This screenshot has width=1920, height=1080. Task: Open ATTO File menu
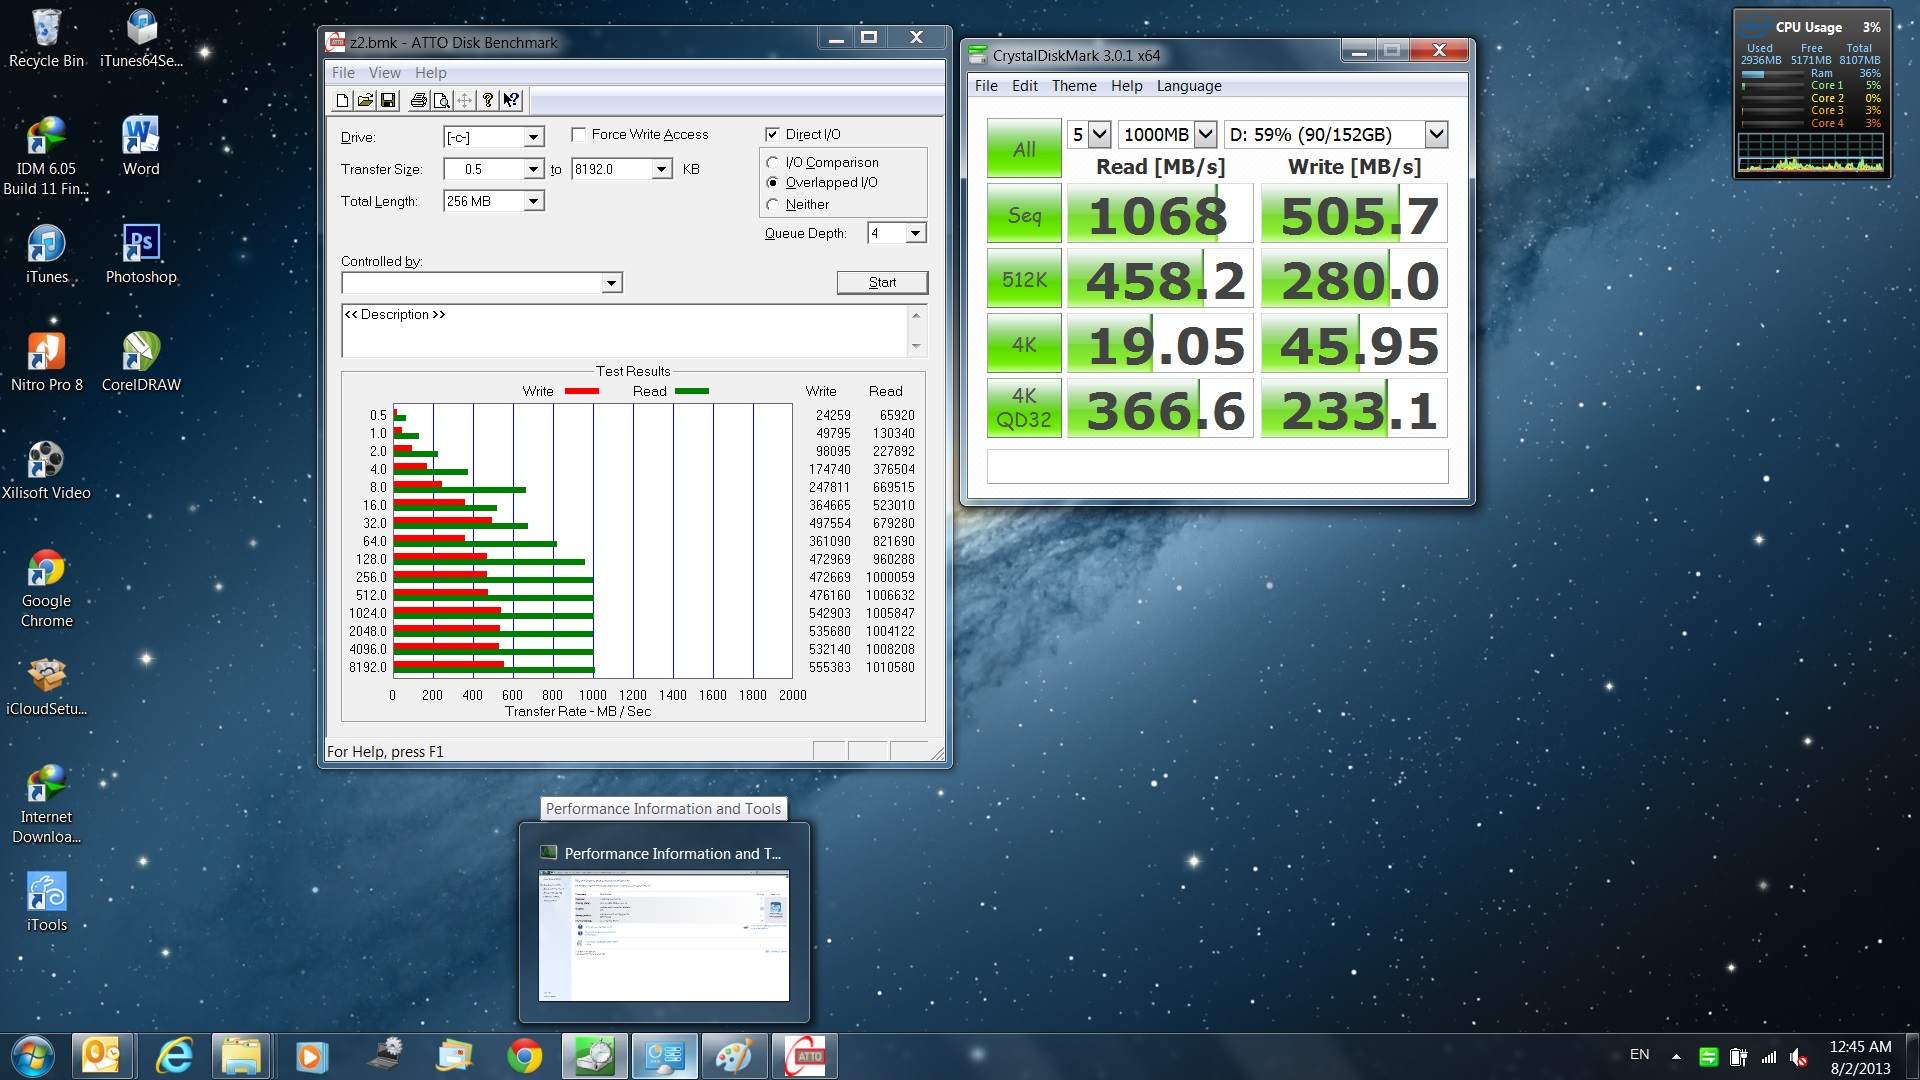343,72
